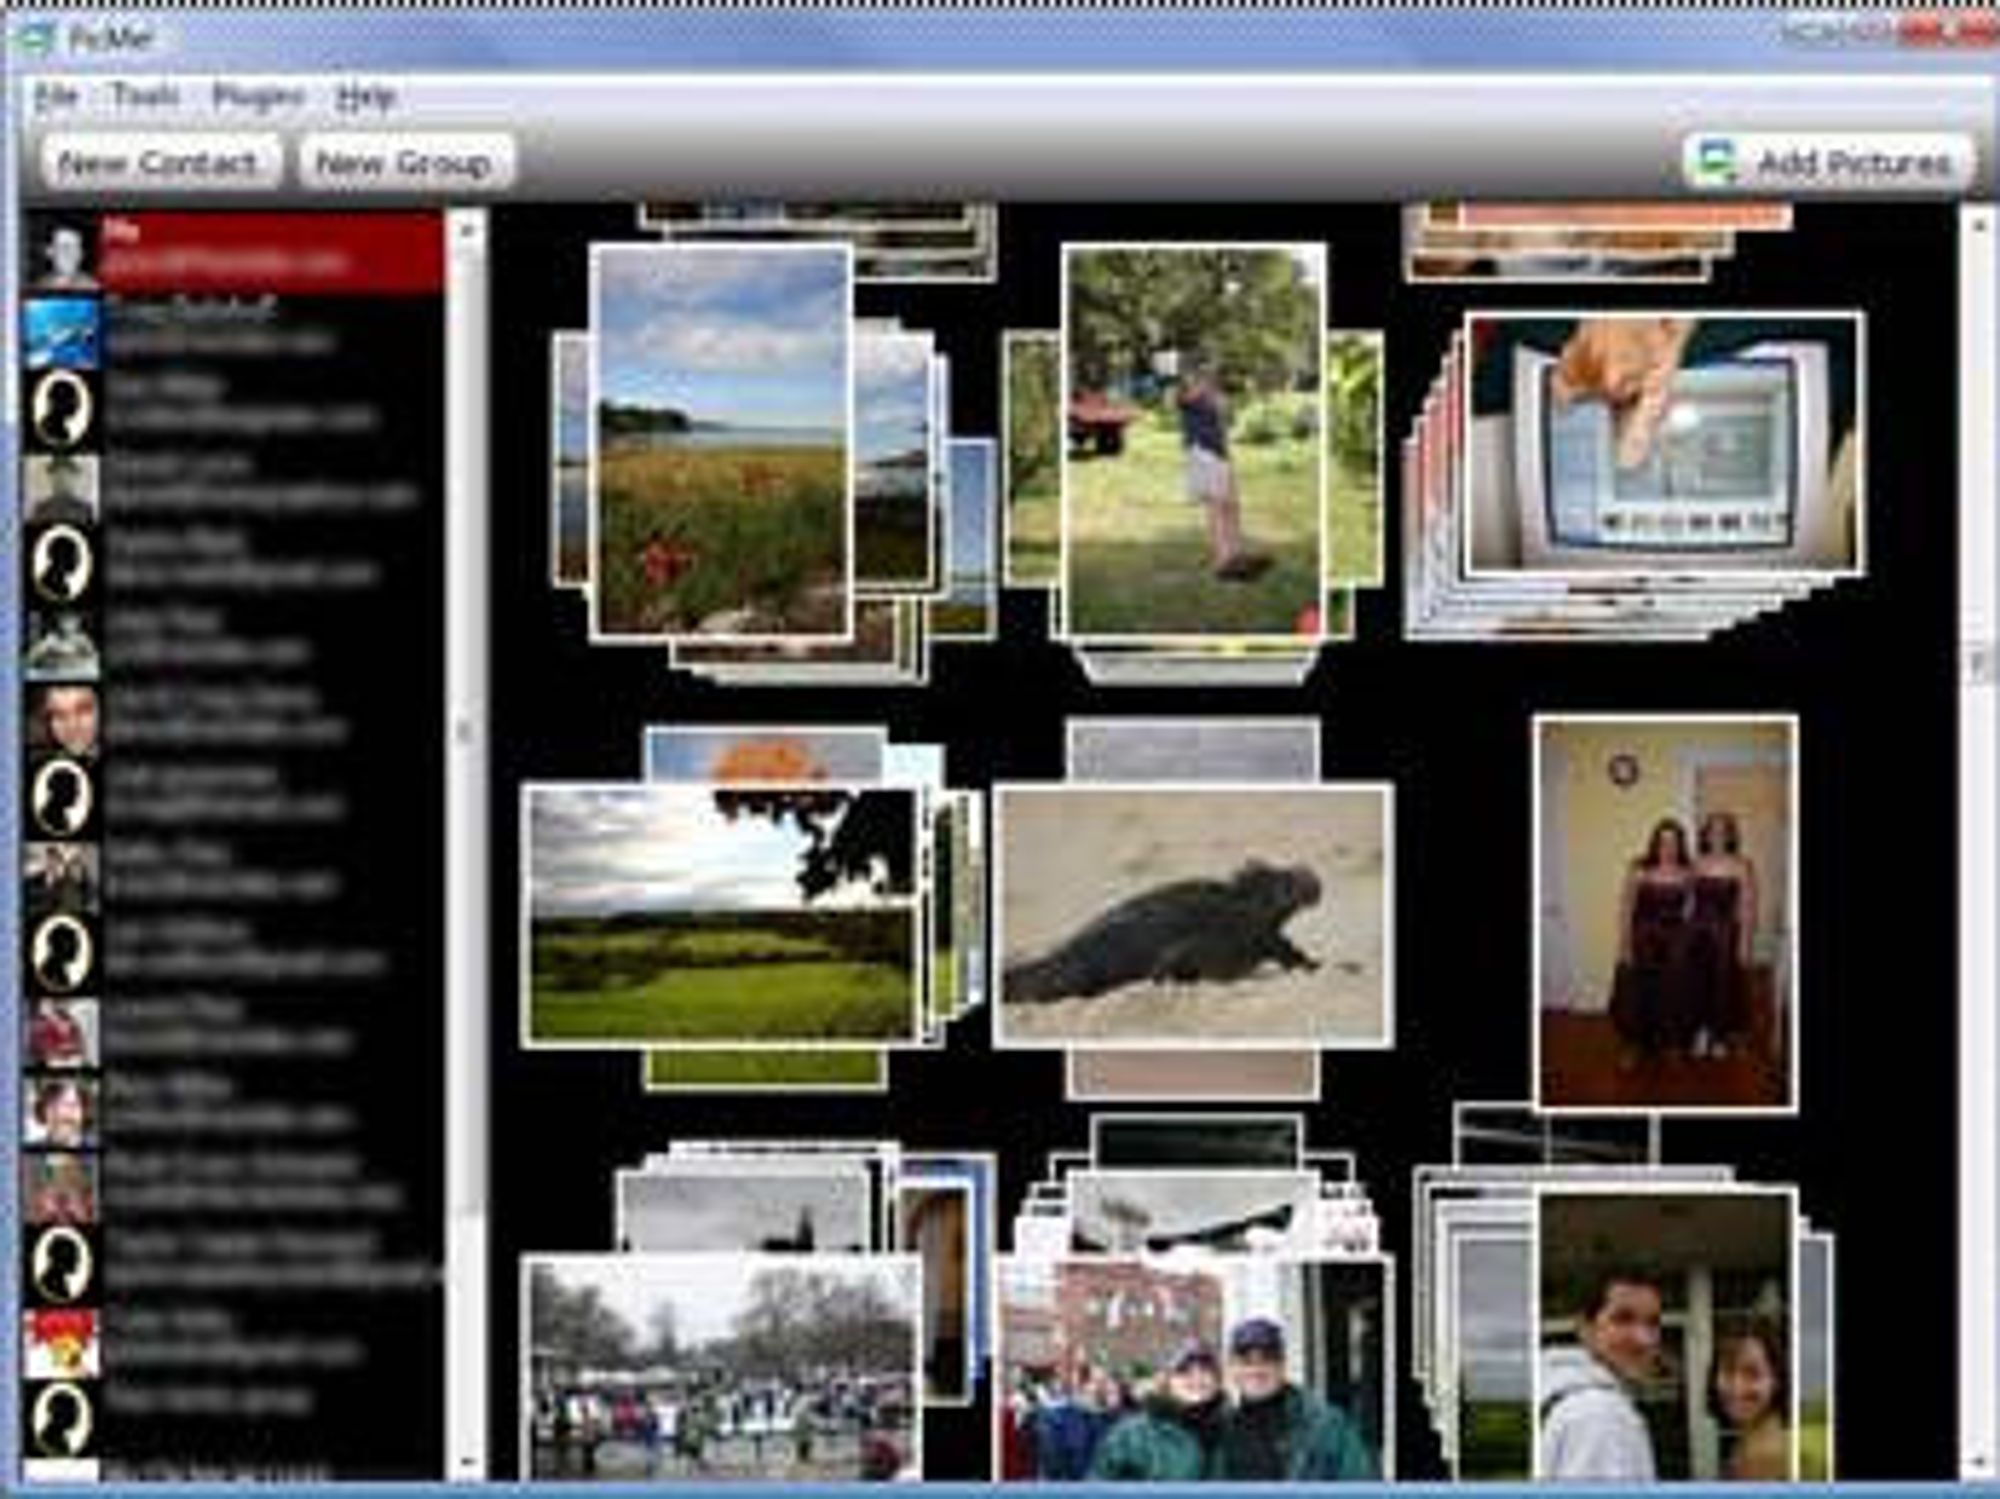Viewport: 2000px width, 1499px height.
Task: Open the Plugins menu
Action: [258, 97]
